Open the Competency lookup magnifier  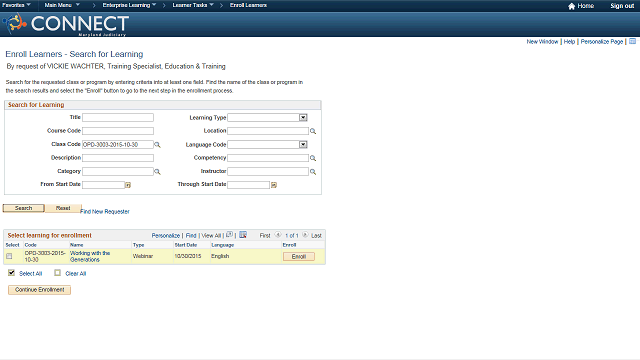[313, 158]
